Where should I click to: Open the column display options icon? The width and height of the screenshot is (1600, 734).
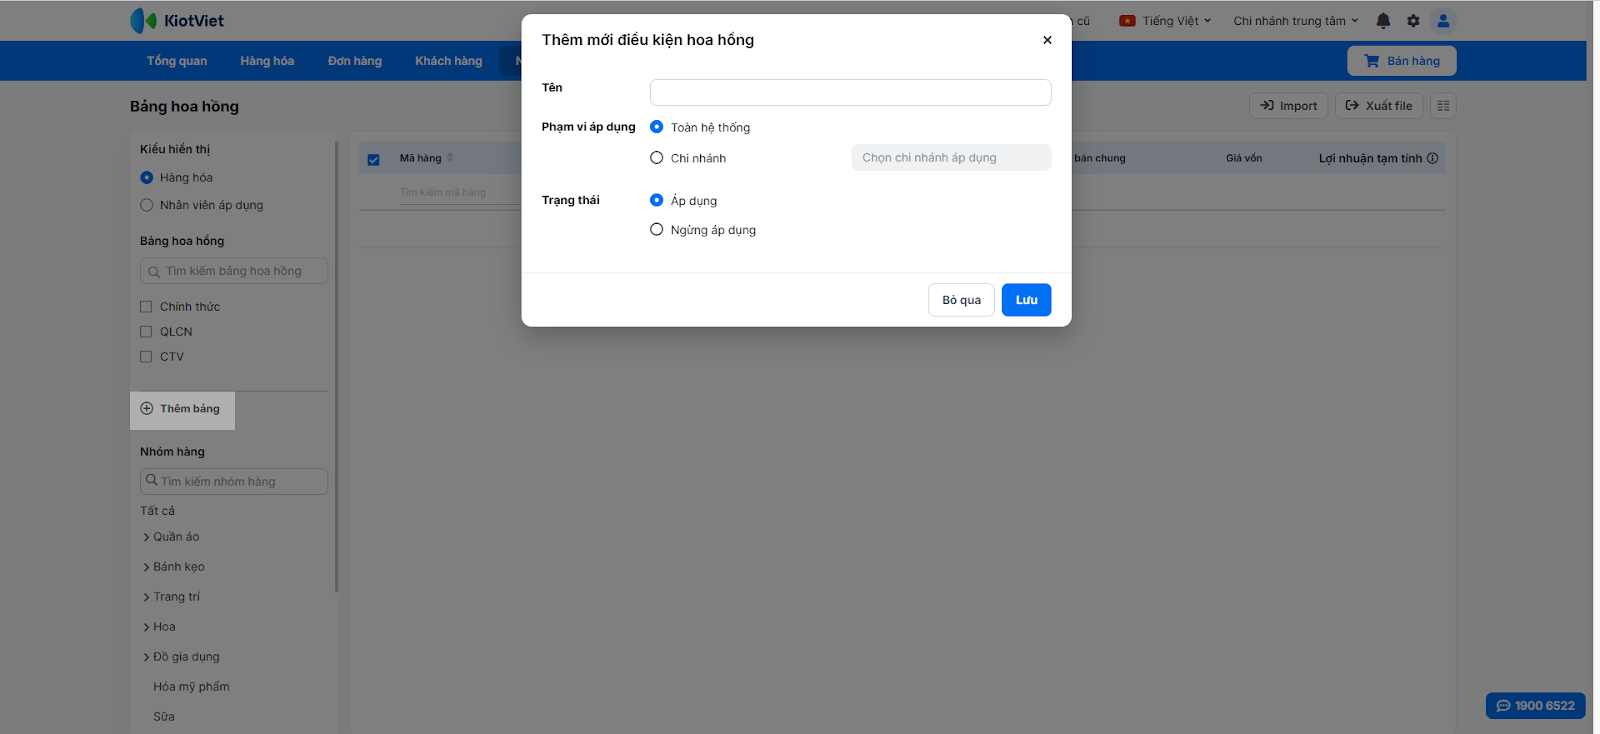pyautogui.click(x=1443, y=106)
